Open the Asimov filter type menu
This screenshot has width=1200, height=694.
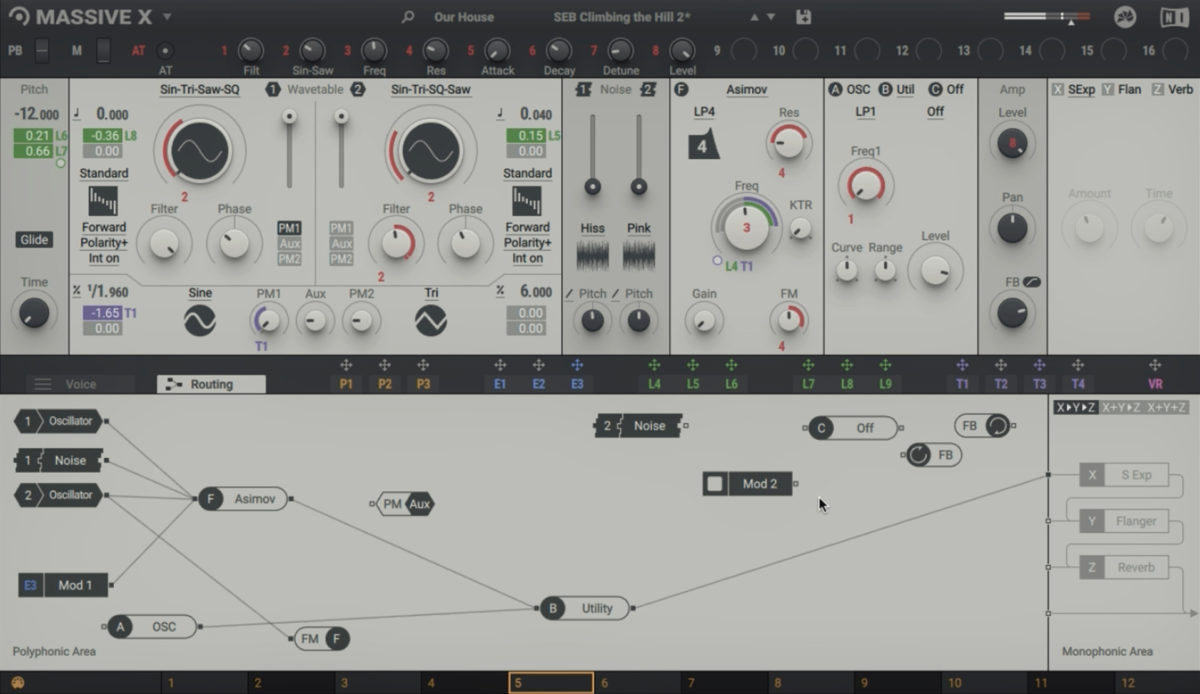(x=747, y=90)
